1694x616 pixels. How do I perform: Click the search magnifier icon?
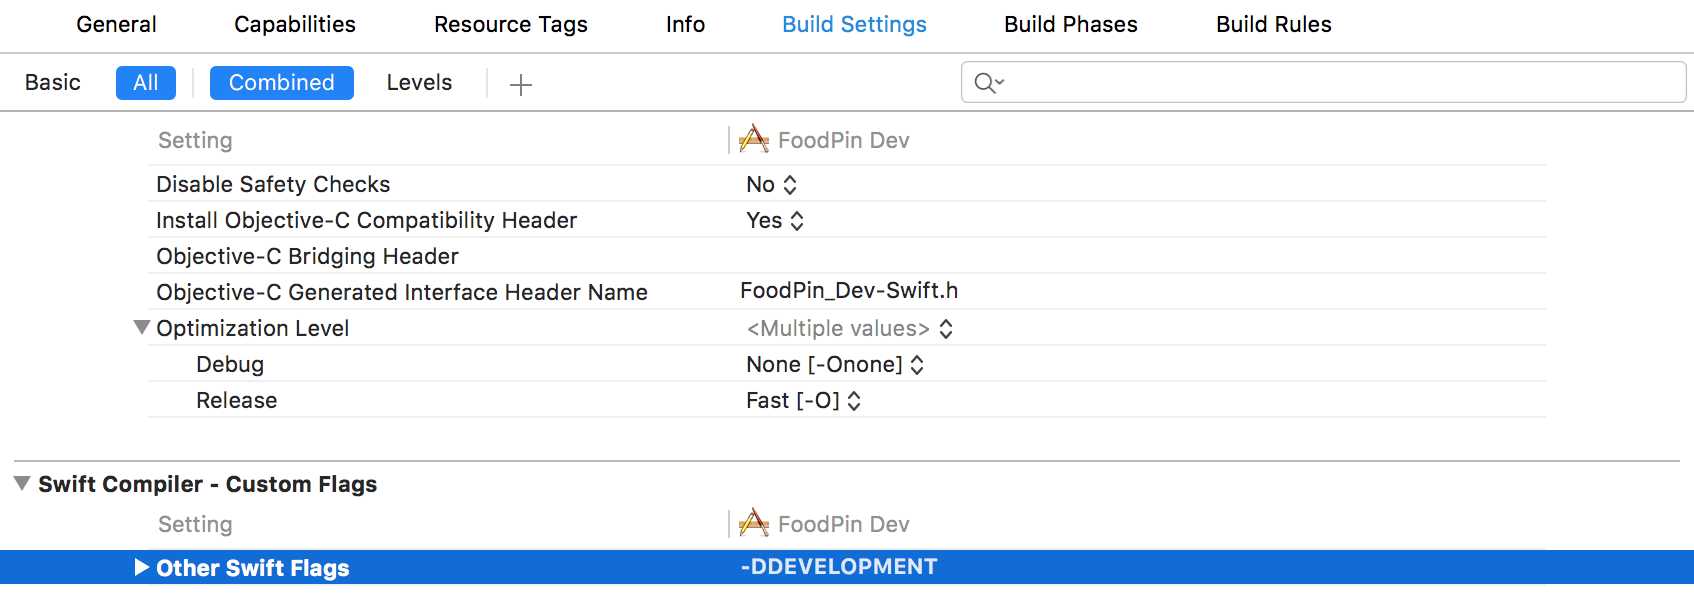click(988, 83)
